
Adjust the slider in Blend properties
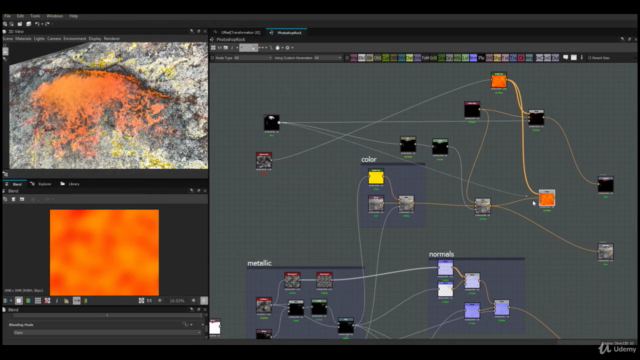click(x=107, y=316)
